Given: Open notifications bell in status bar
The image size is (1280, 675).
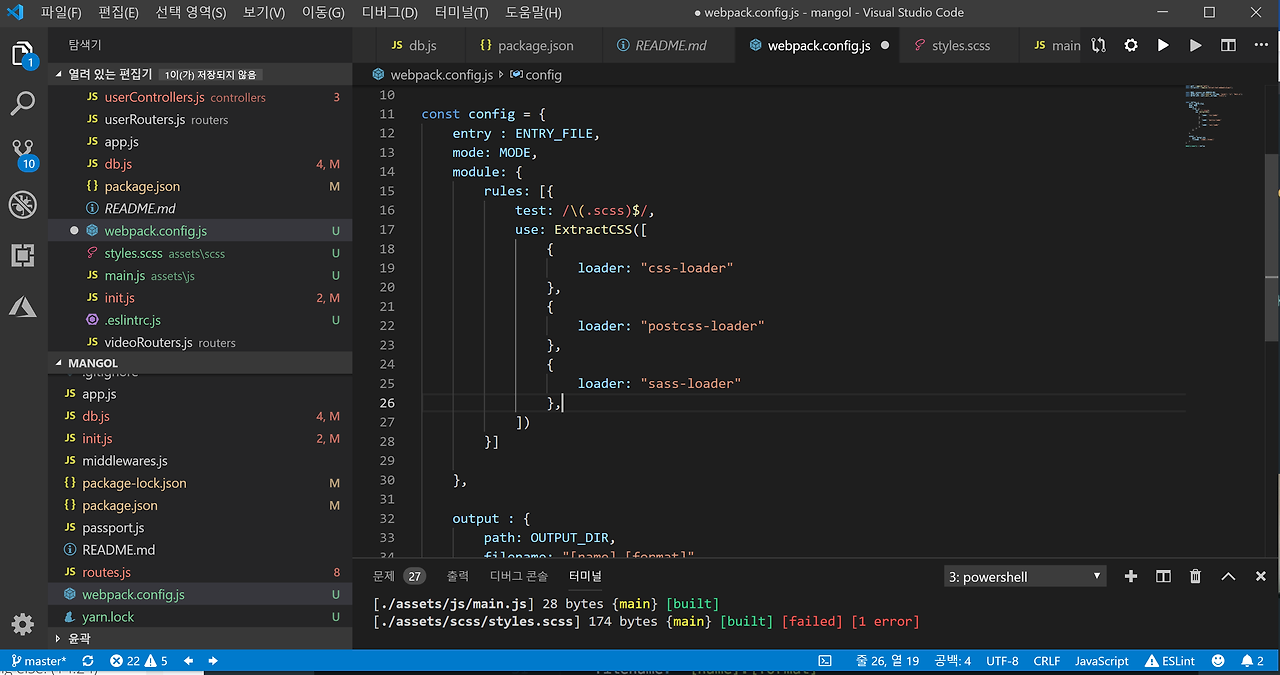Looking at the screenshot, I should [1246, 661].
